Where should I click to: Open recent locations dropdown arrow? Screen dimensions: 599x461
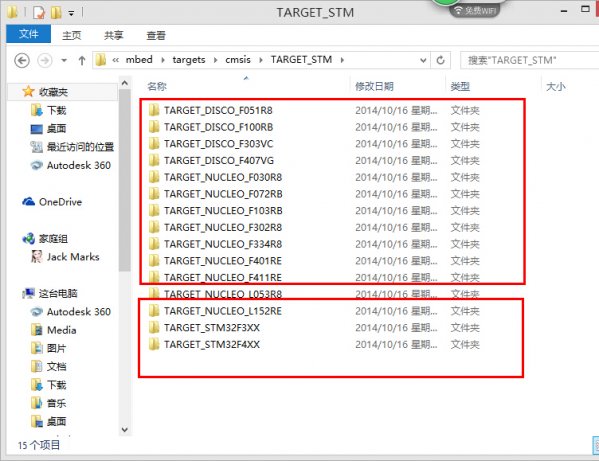click(x=64, y=60)
